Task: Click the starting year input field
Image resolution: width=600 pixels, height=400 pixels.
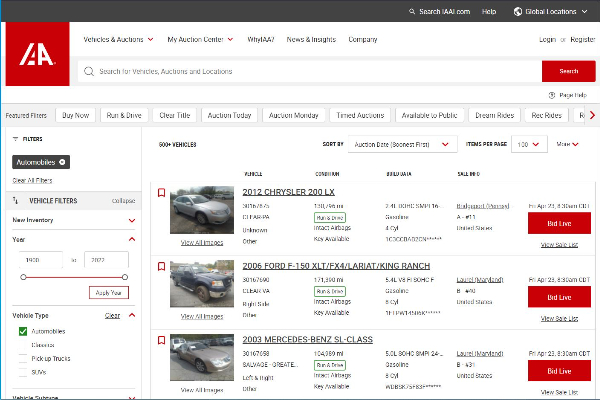Action: coord(41,260)
